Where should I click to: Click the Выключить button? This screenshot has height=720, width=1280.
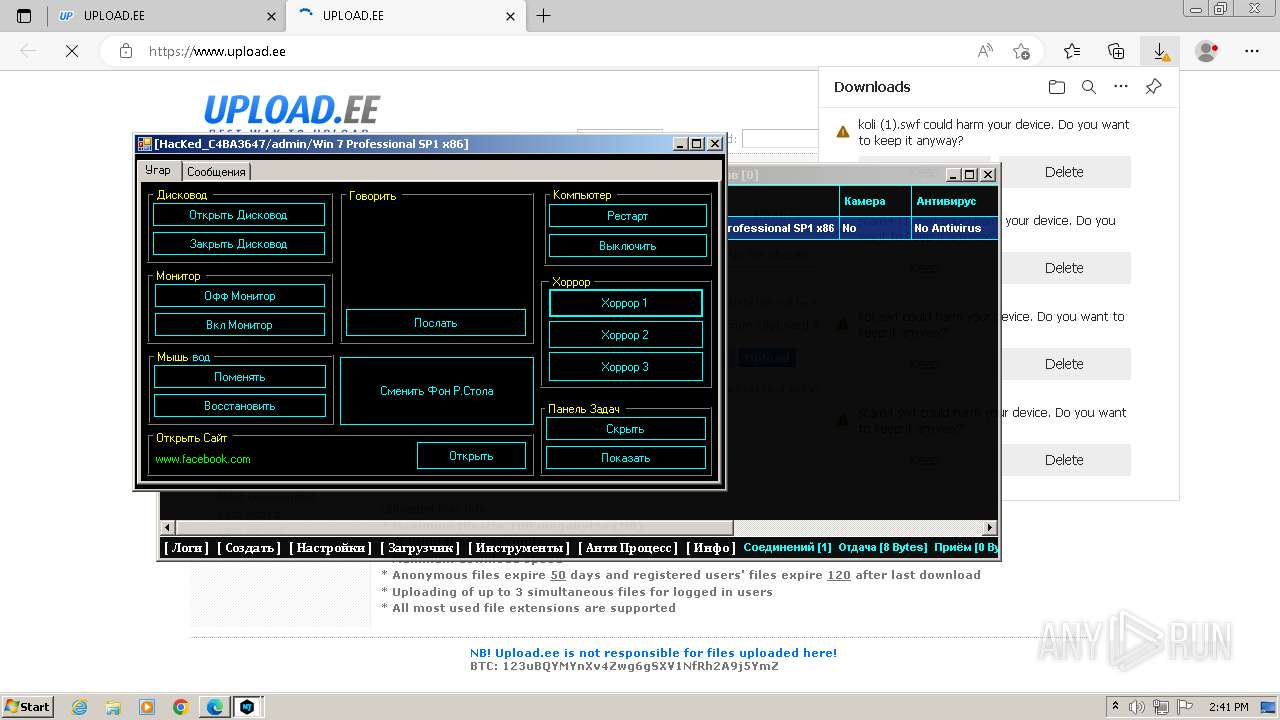tap(627, 246)
